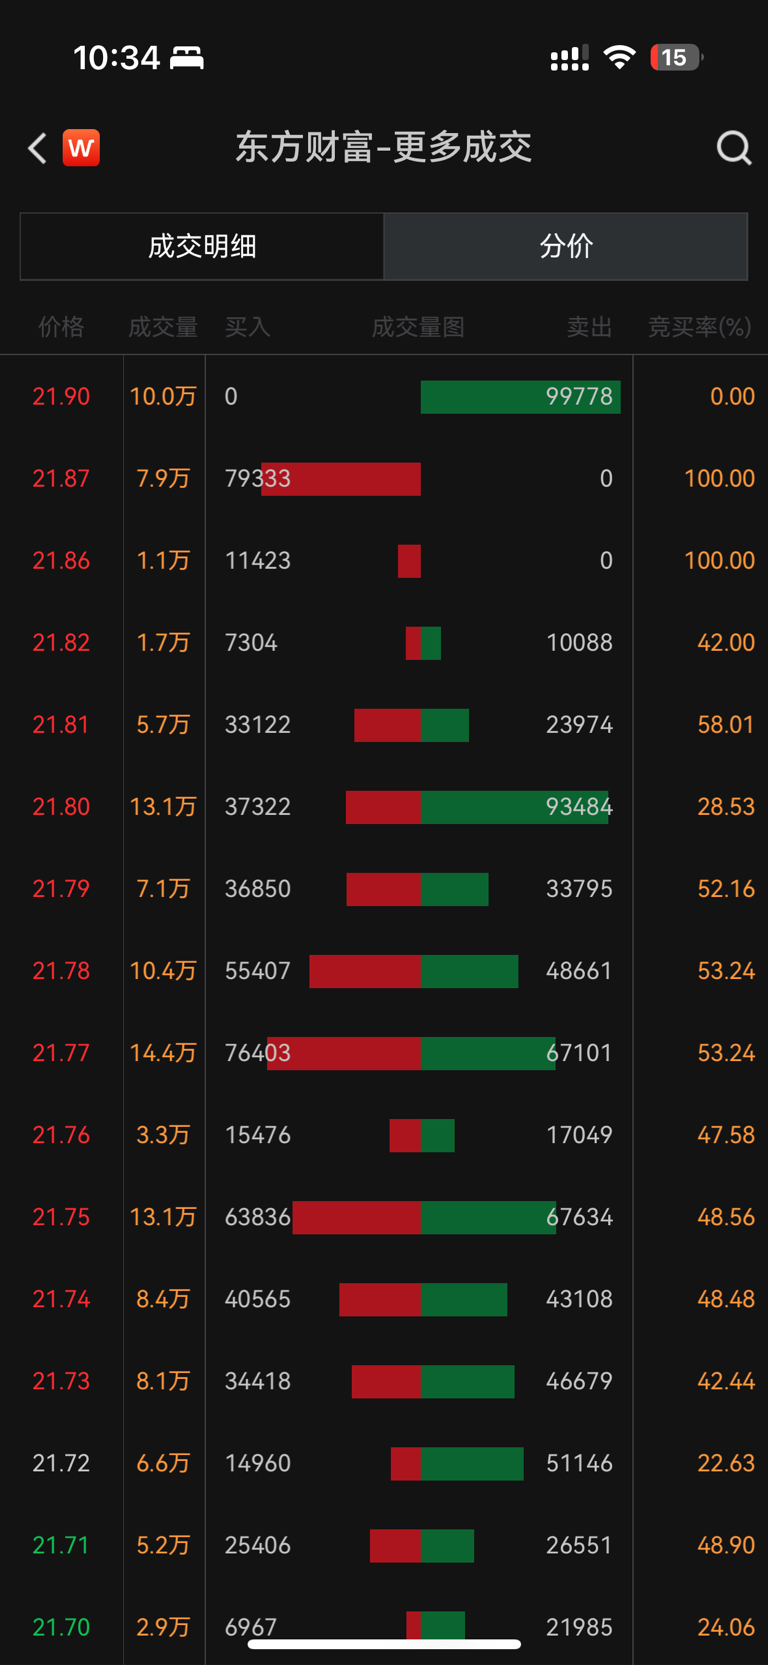The width and height of the screenshot is (769, 1665).
Task: Select the price 21.87 cell
Action: click(61, 479)
